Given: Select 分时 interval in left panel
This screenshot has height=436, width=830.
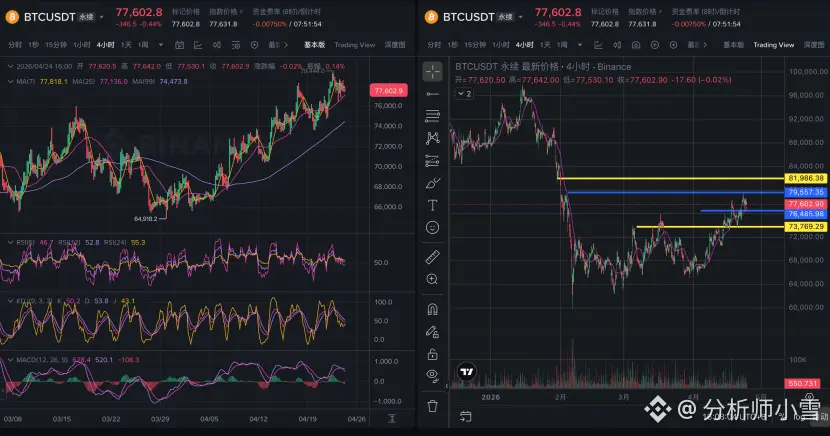Looking at the screenshot, I should click(x=15, y=45).
